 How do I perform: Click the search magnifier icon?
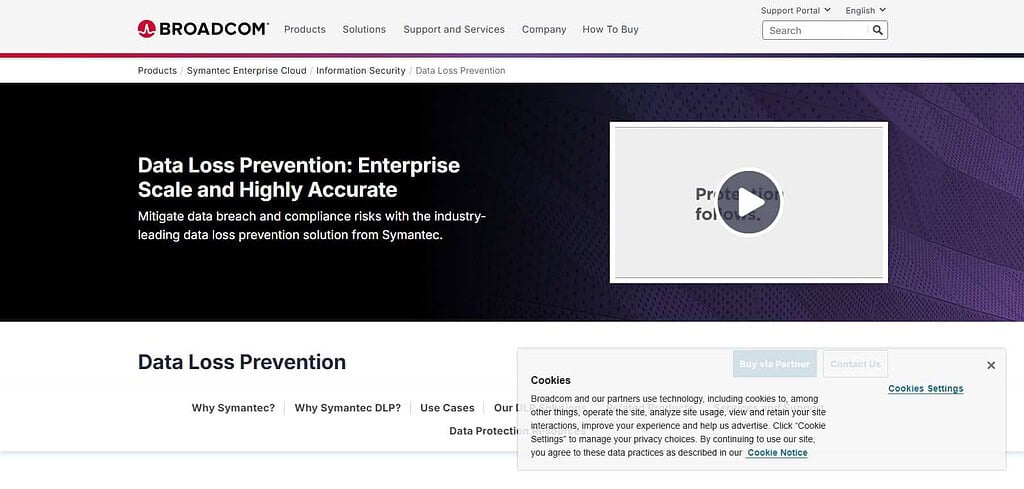click(878, 30)
